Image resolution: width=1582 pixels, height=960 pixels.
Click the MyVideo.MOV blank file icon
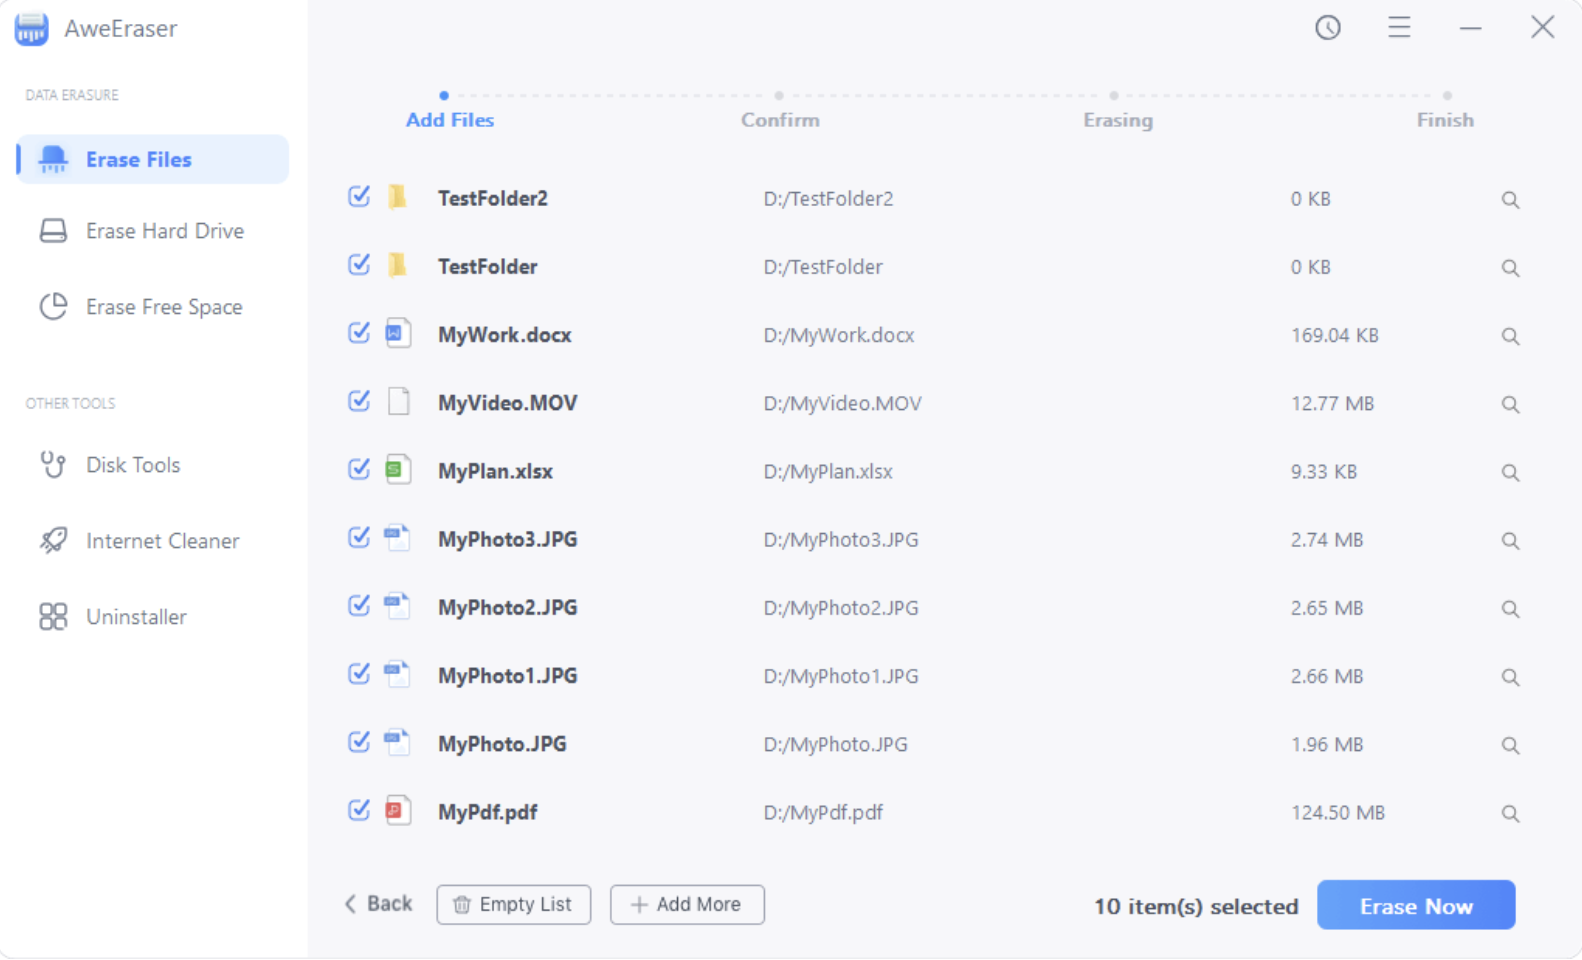click(398, 401)
